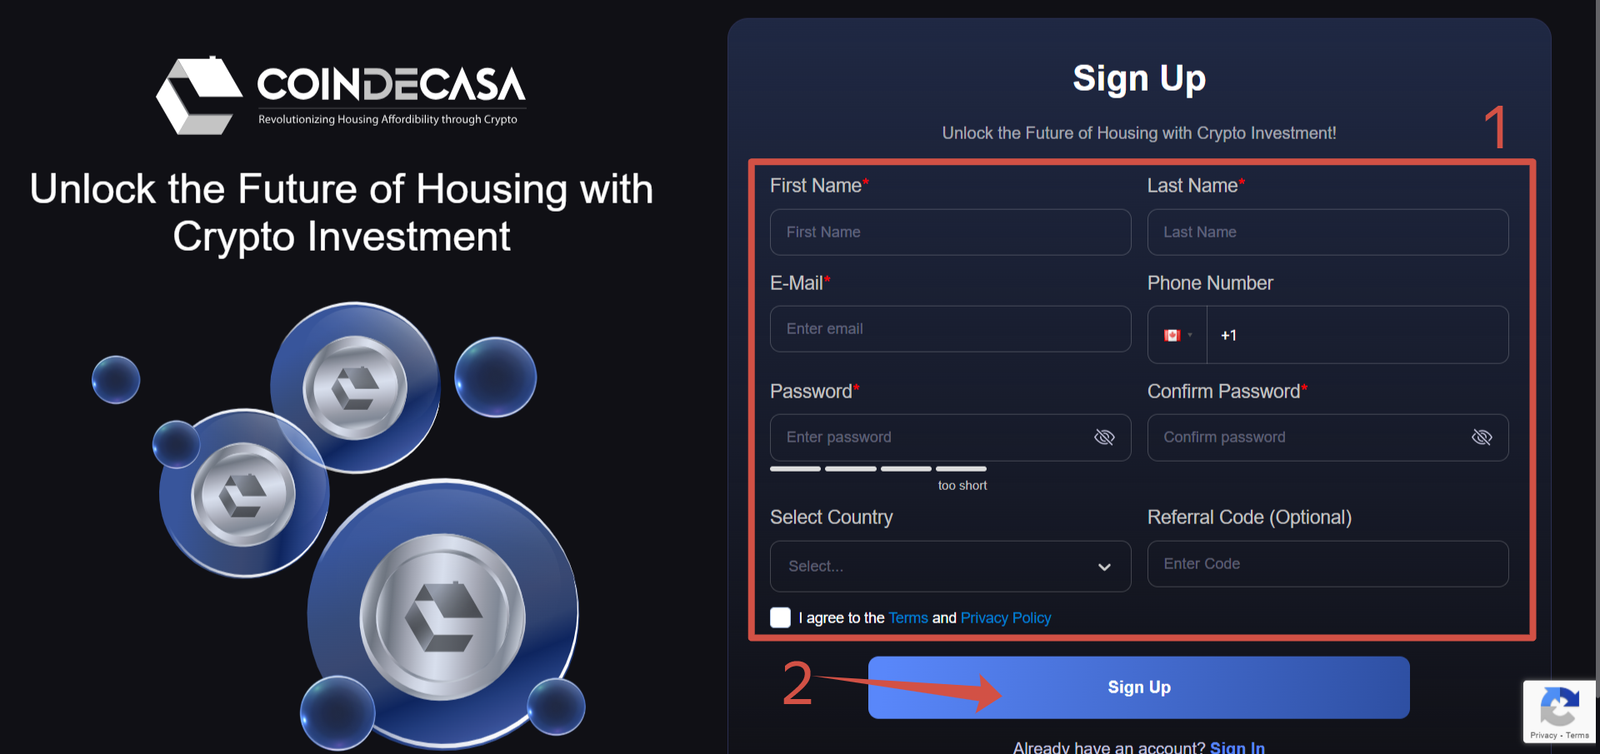Click the phone number +1 field

click(1356, 335)
